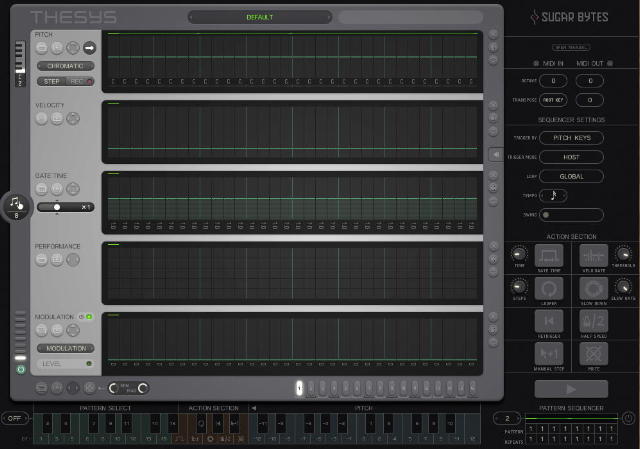Click first round icon in Gate Time lane

point(41,189)
